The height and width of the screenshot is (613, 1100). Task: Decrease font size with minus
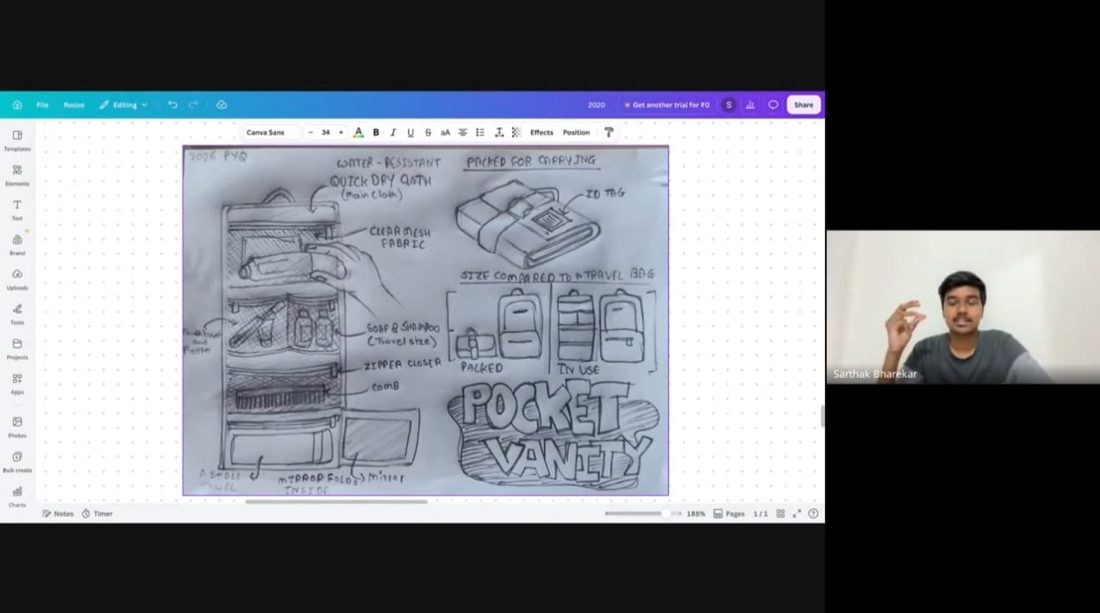[x=311, y=133]
